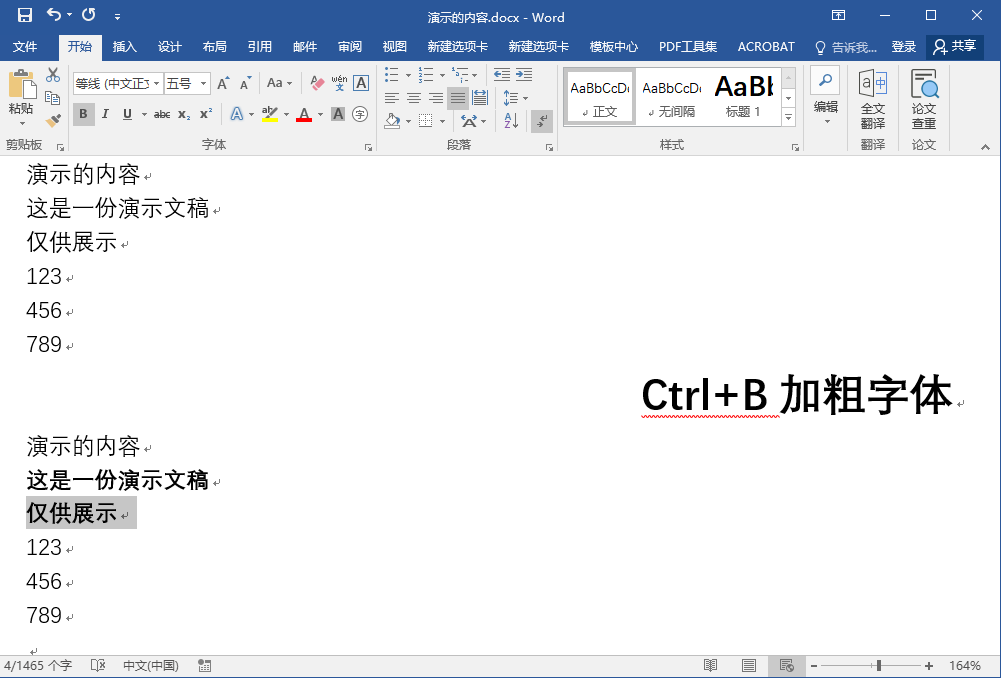1001x678 pixels.
Task: Click the proofing book icon in status bar
Action: point(98,666)
